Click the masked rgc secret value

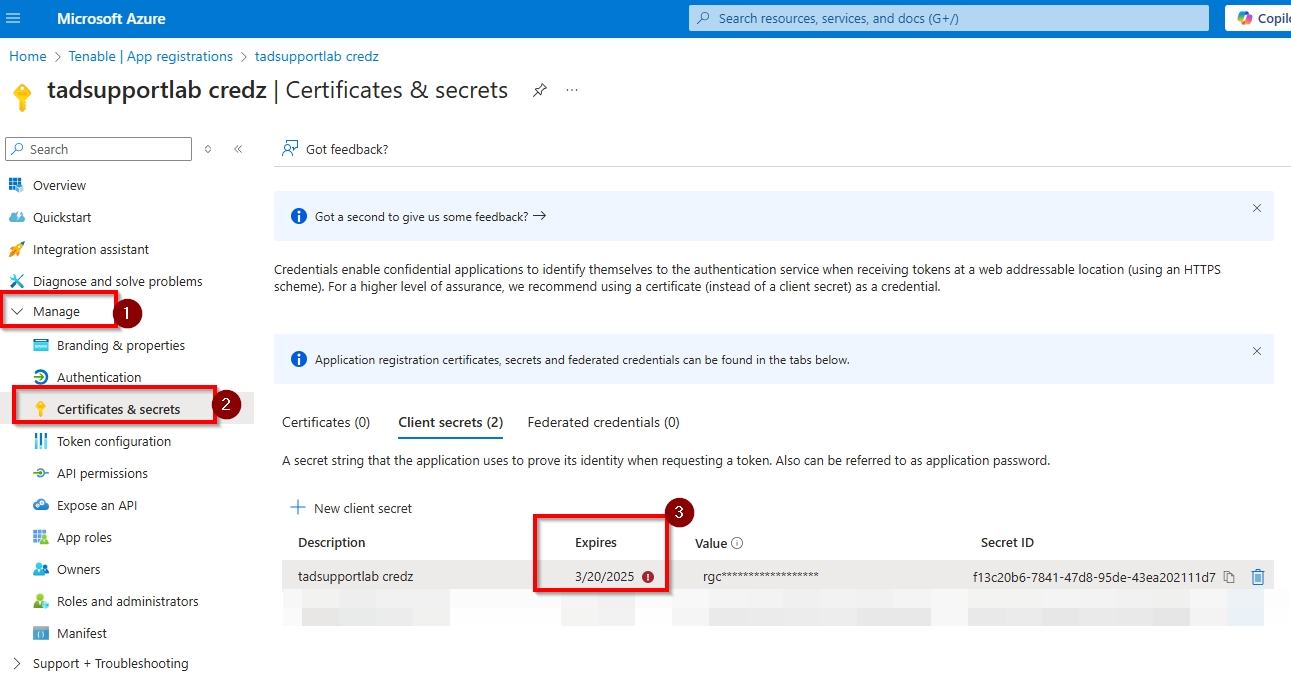tap(760, 576)
